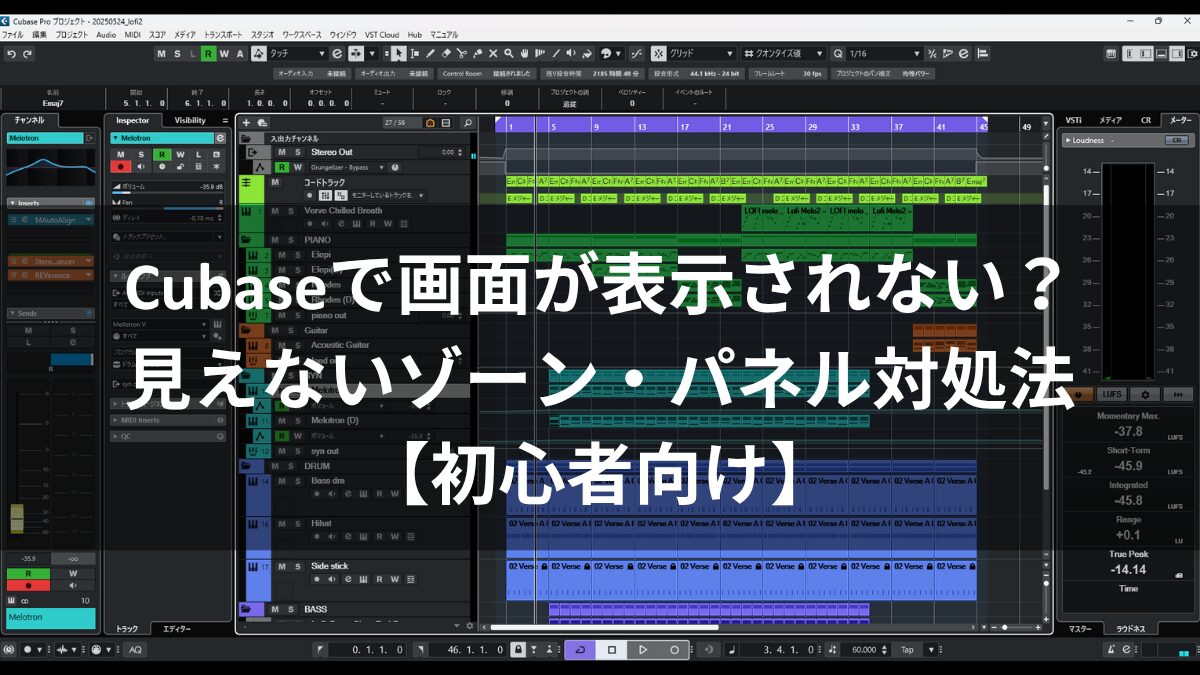Open the トランスポート menu
This screenshot has height=675, width=1200.
pyautogui.click(x=223, y=34)
